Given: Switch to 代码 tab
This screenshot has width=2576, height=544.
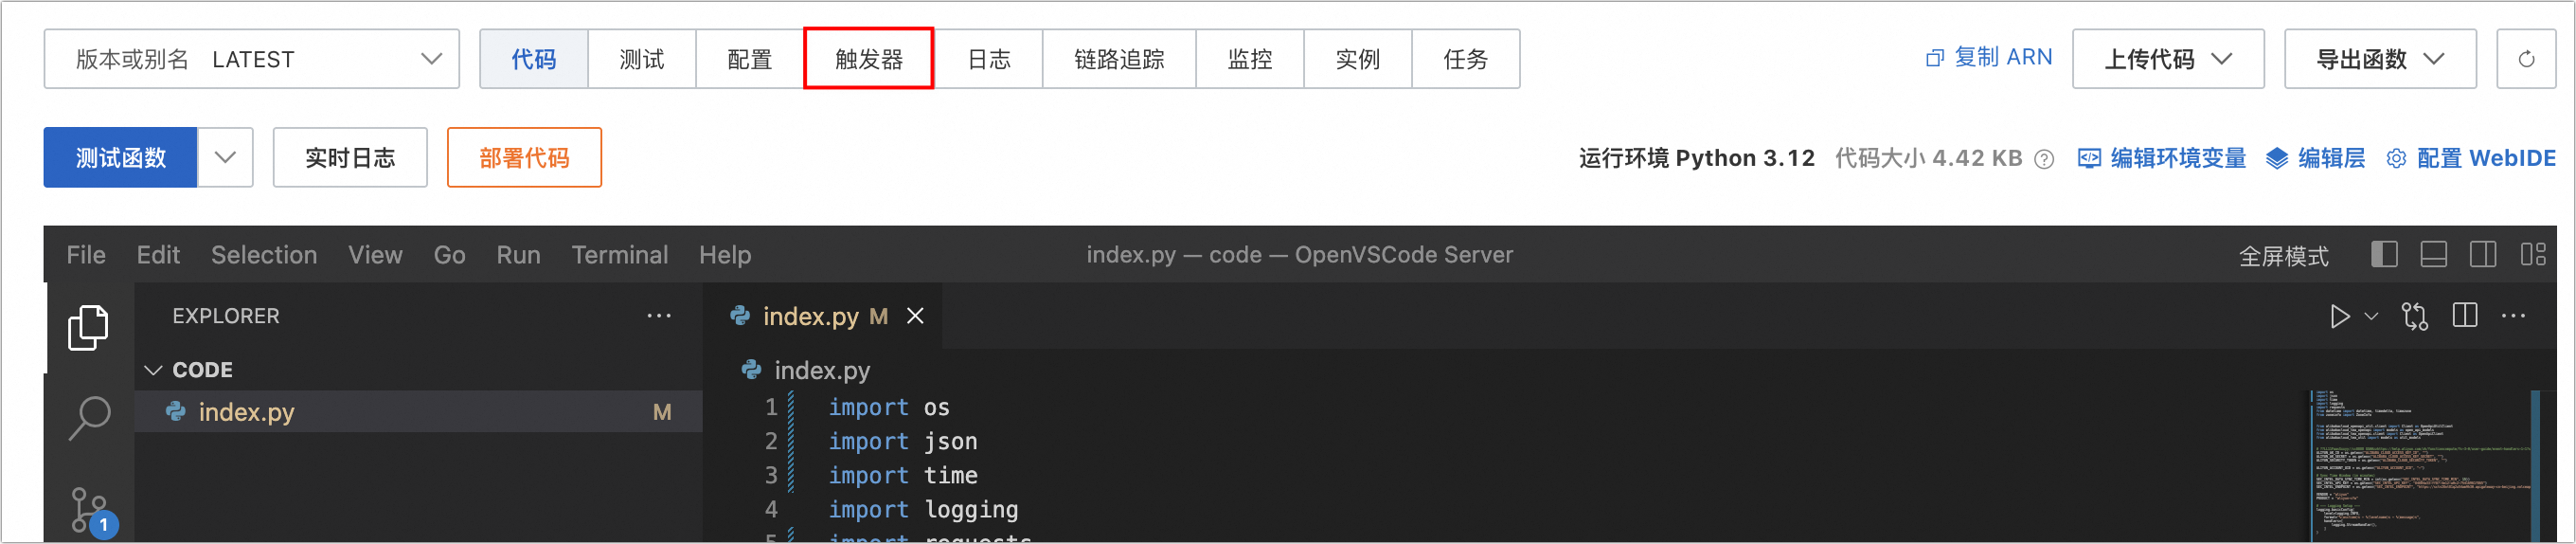Looking at the screenshot, I should pyautogui.click(x=534, y=59).
